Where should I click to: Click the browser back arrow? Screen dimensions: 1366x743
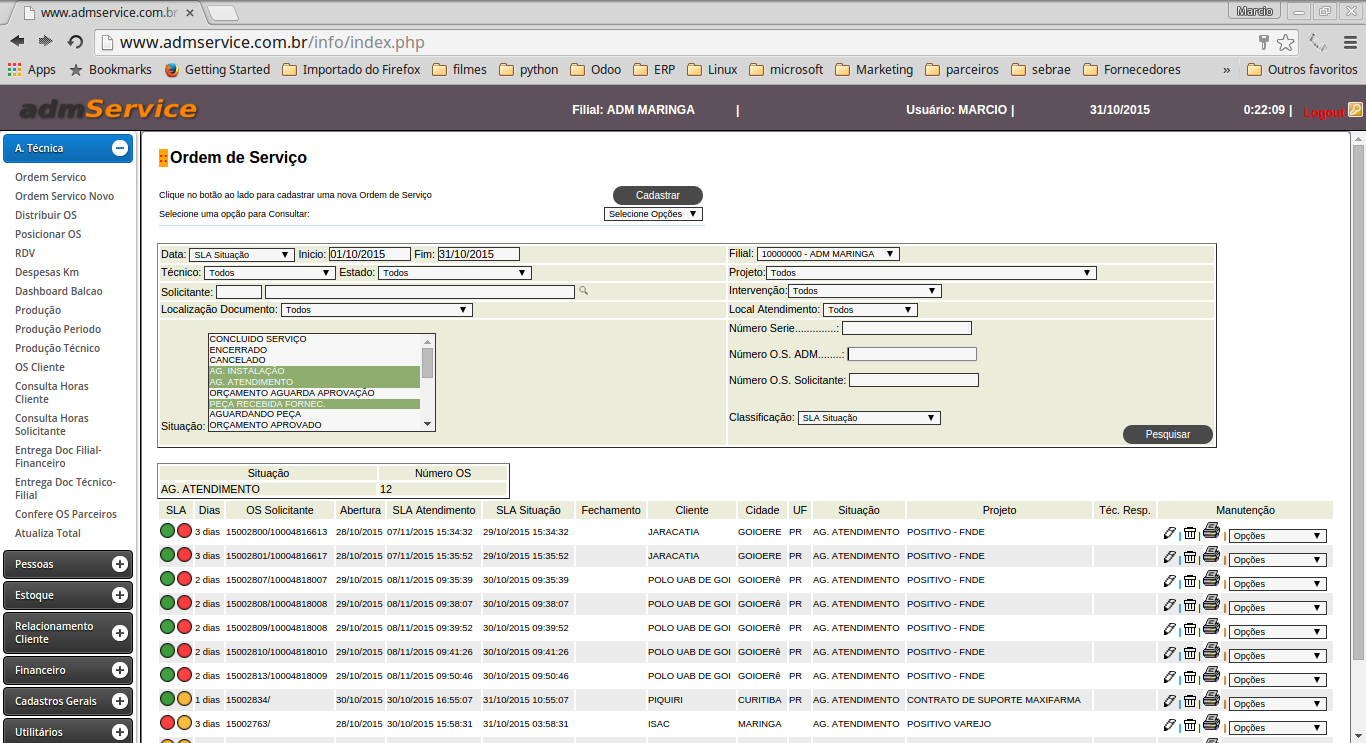18,42
